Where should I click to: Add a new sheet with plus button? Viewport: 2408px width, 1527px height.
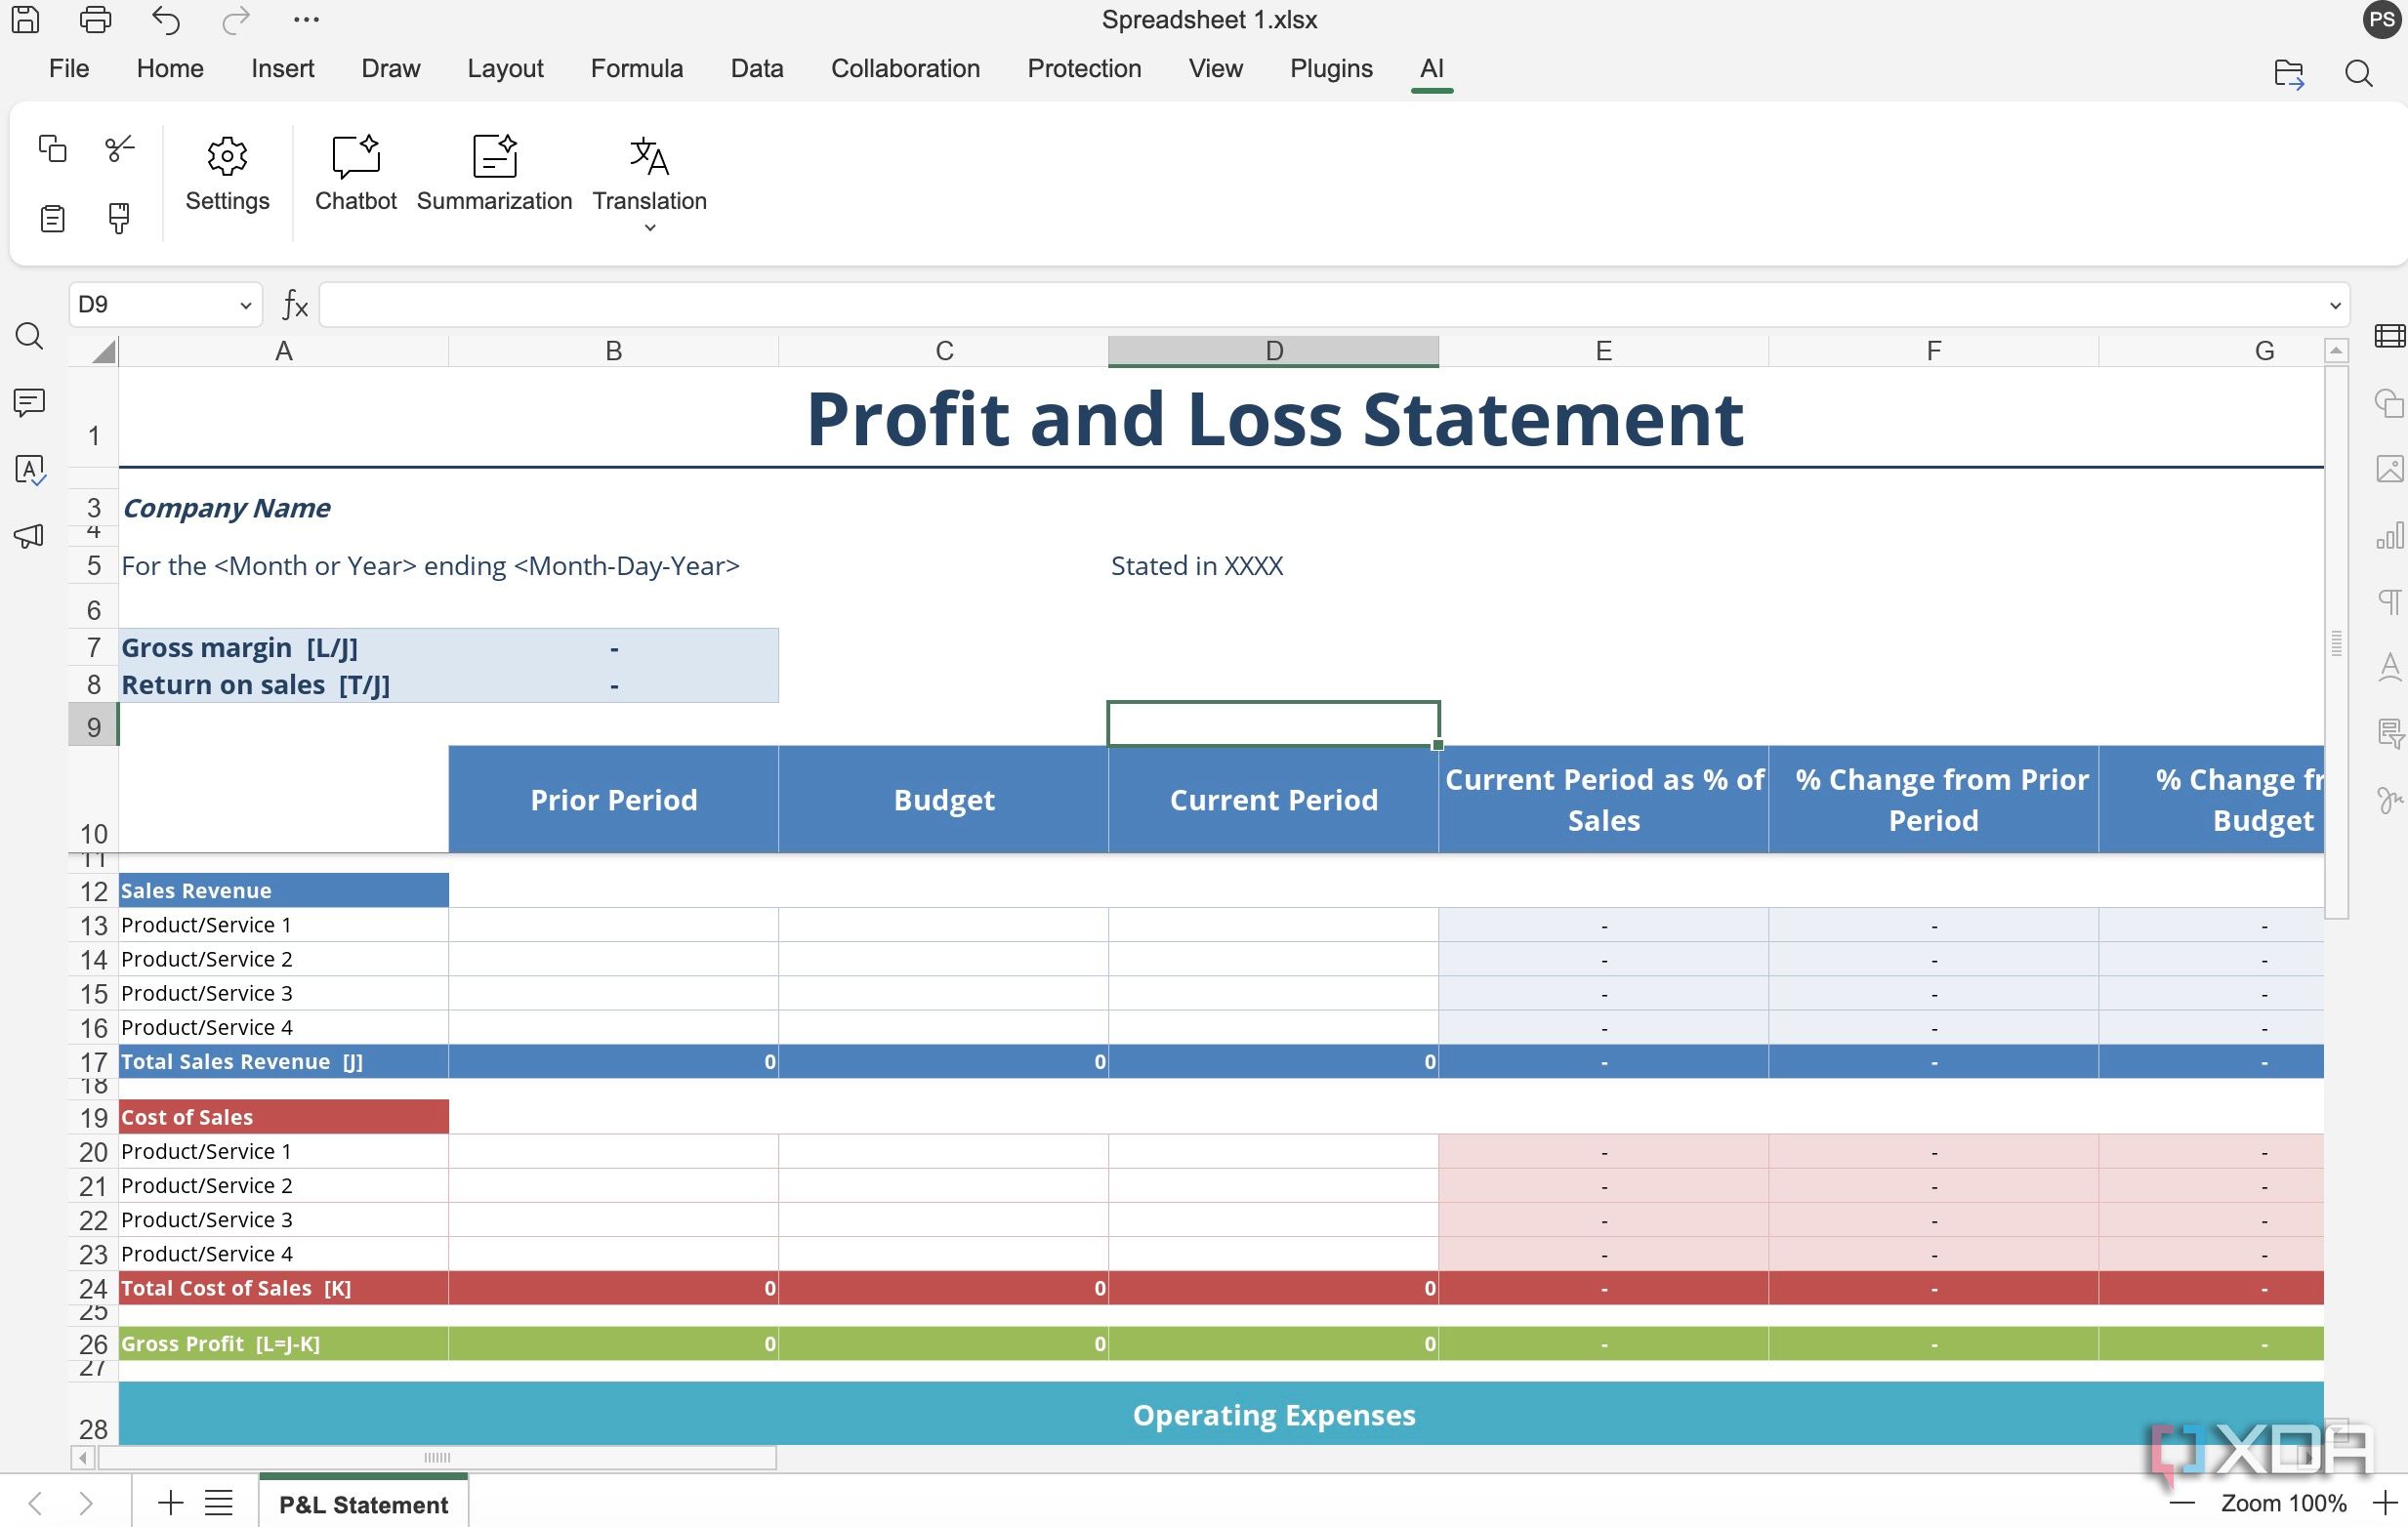click(x=171, y=1502)
